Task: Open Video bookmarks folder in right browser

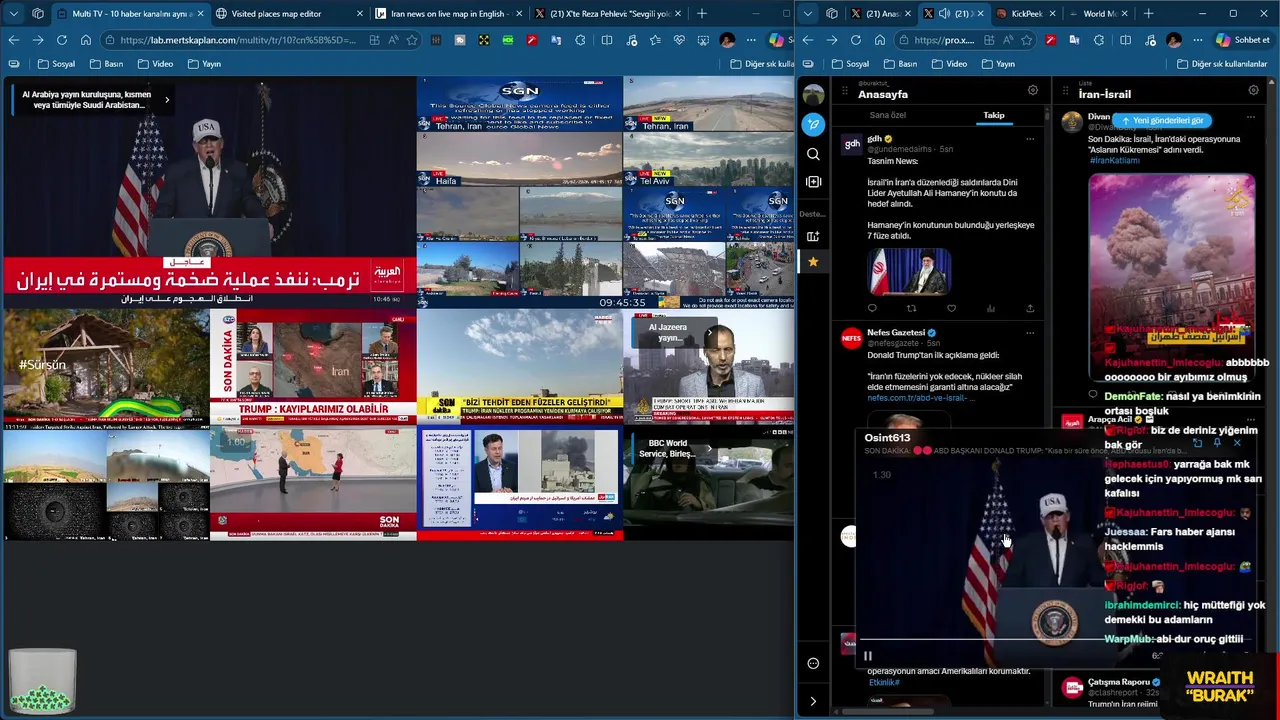Action: (x=949, y=64)
